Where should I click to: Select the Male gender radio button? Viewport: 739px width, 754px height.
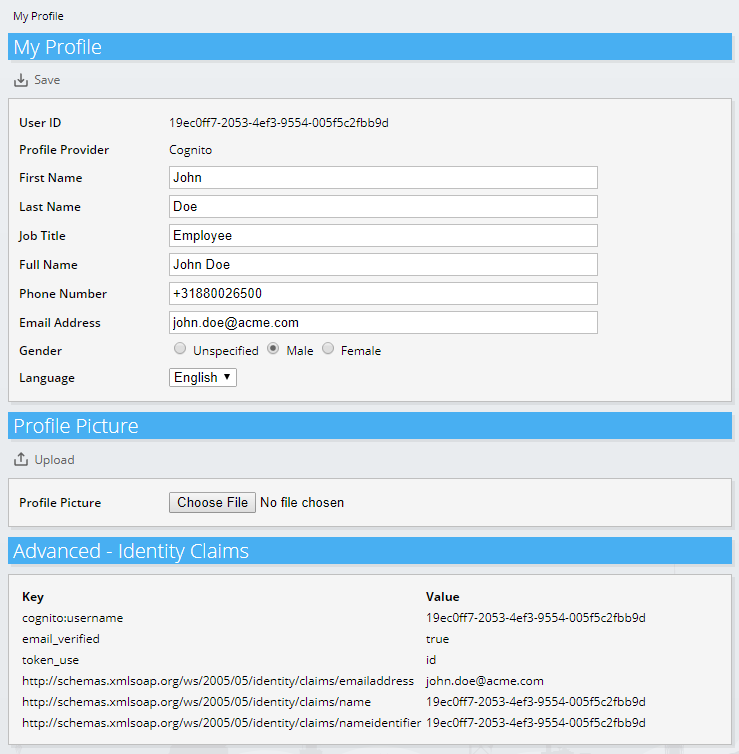click(273, 349)
